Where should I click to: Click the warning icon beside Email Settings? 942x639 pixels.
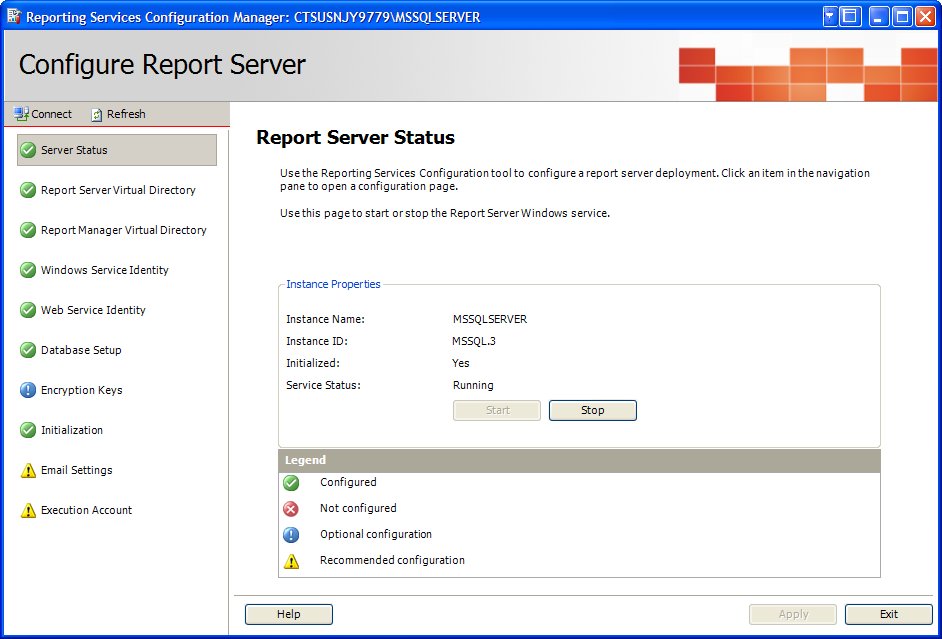pyautogui.click(x=28, y=470)
